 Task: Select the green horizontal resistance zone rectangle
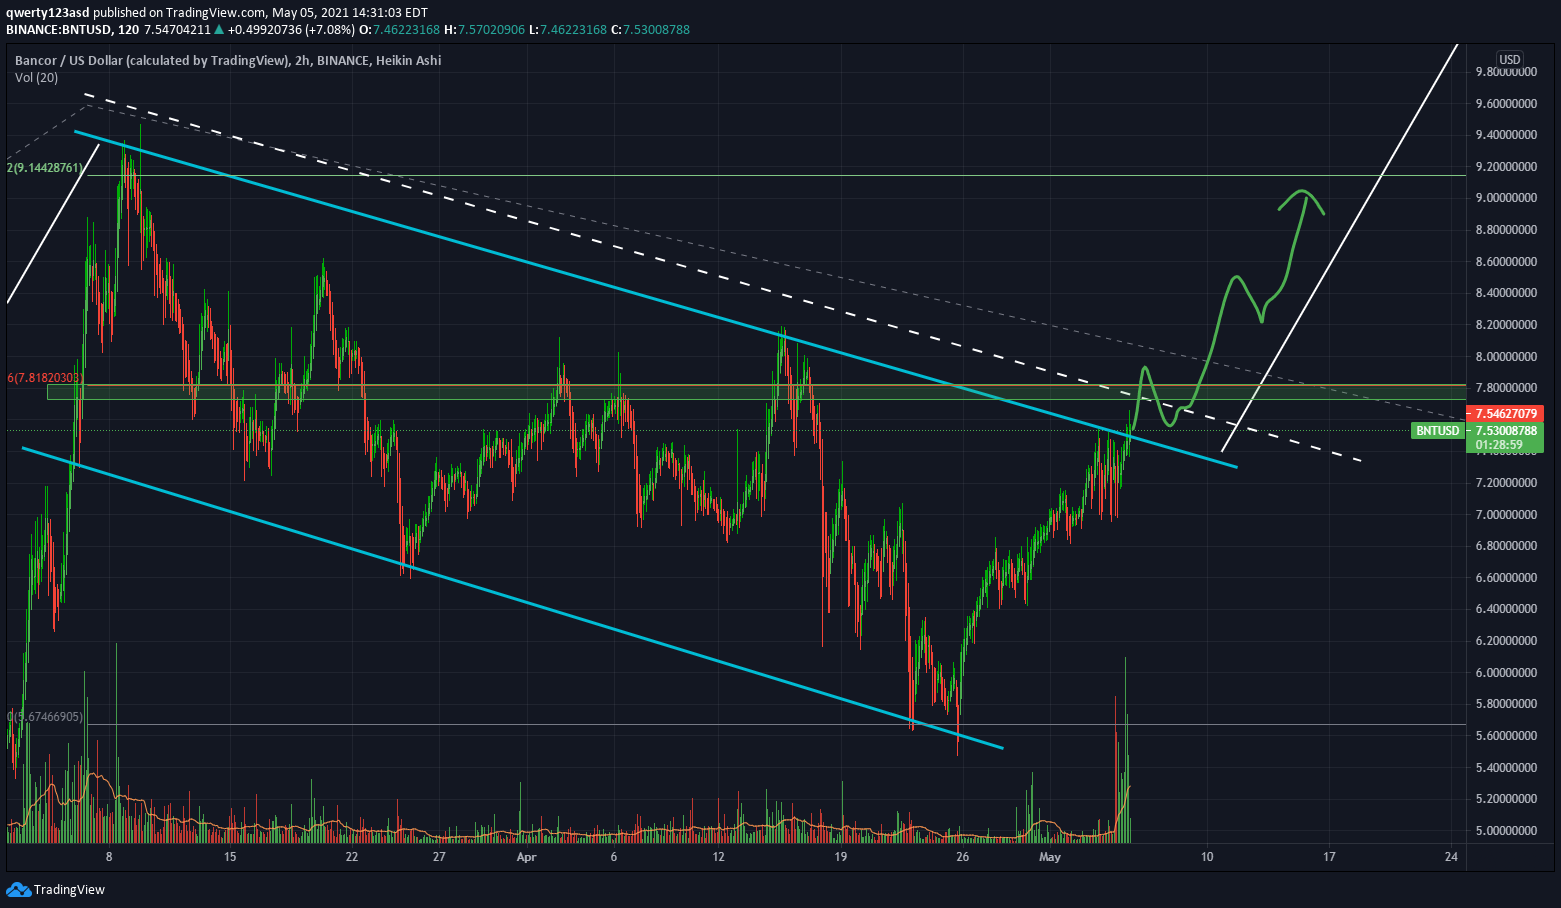pos(756,392)
